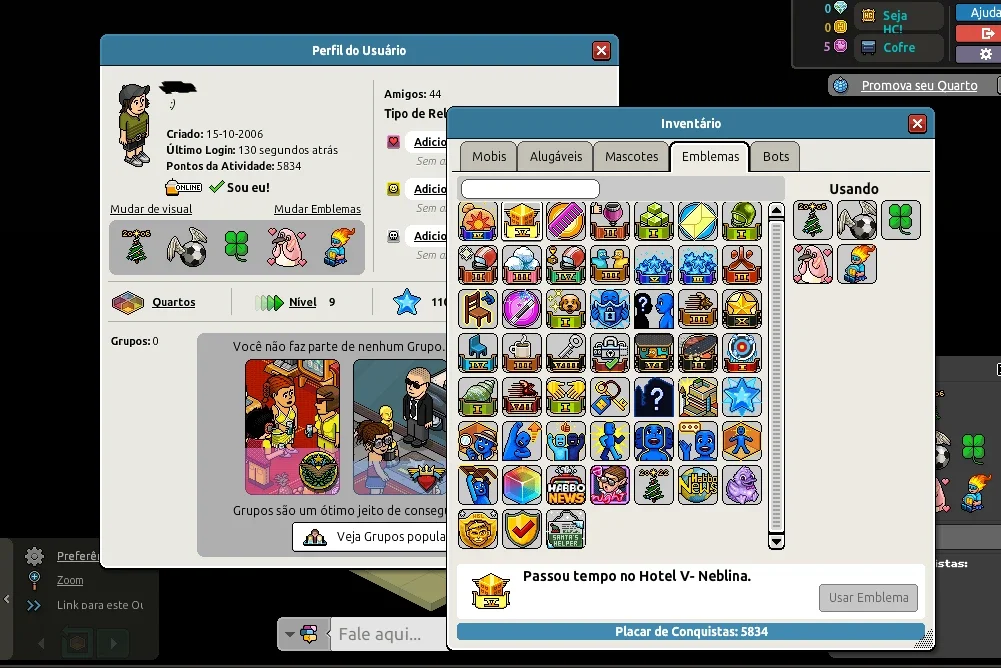This screenshot has height=668, width=1001.
Task: Select the blue chair level IV badge
Action: click(478, 353)
